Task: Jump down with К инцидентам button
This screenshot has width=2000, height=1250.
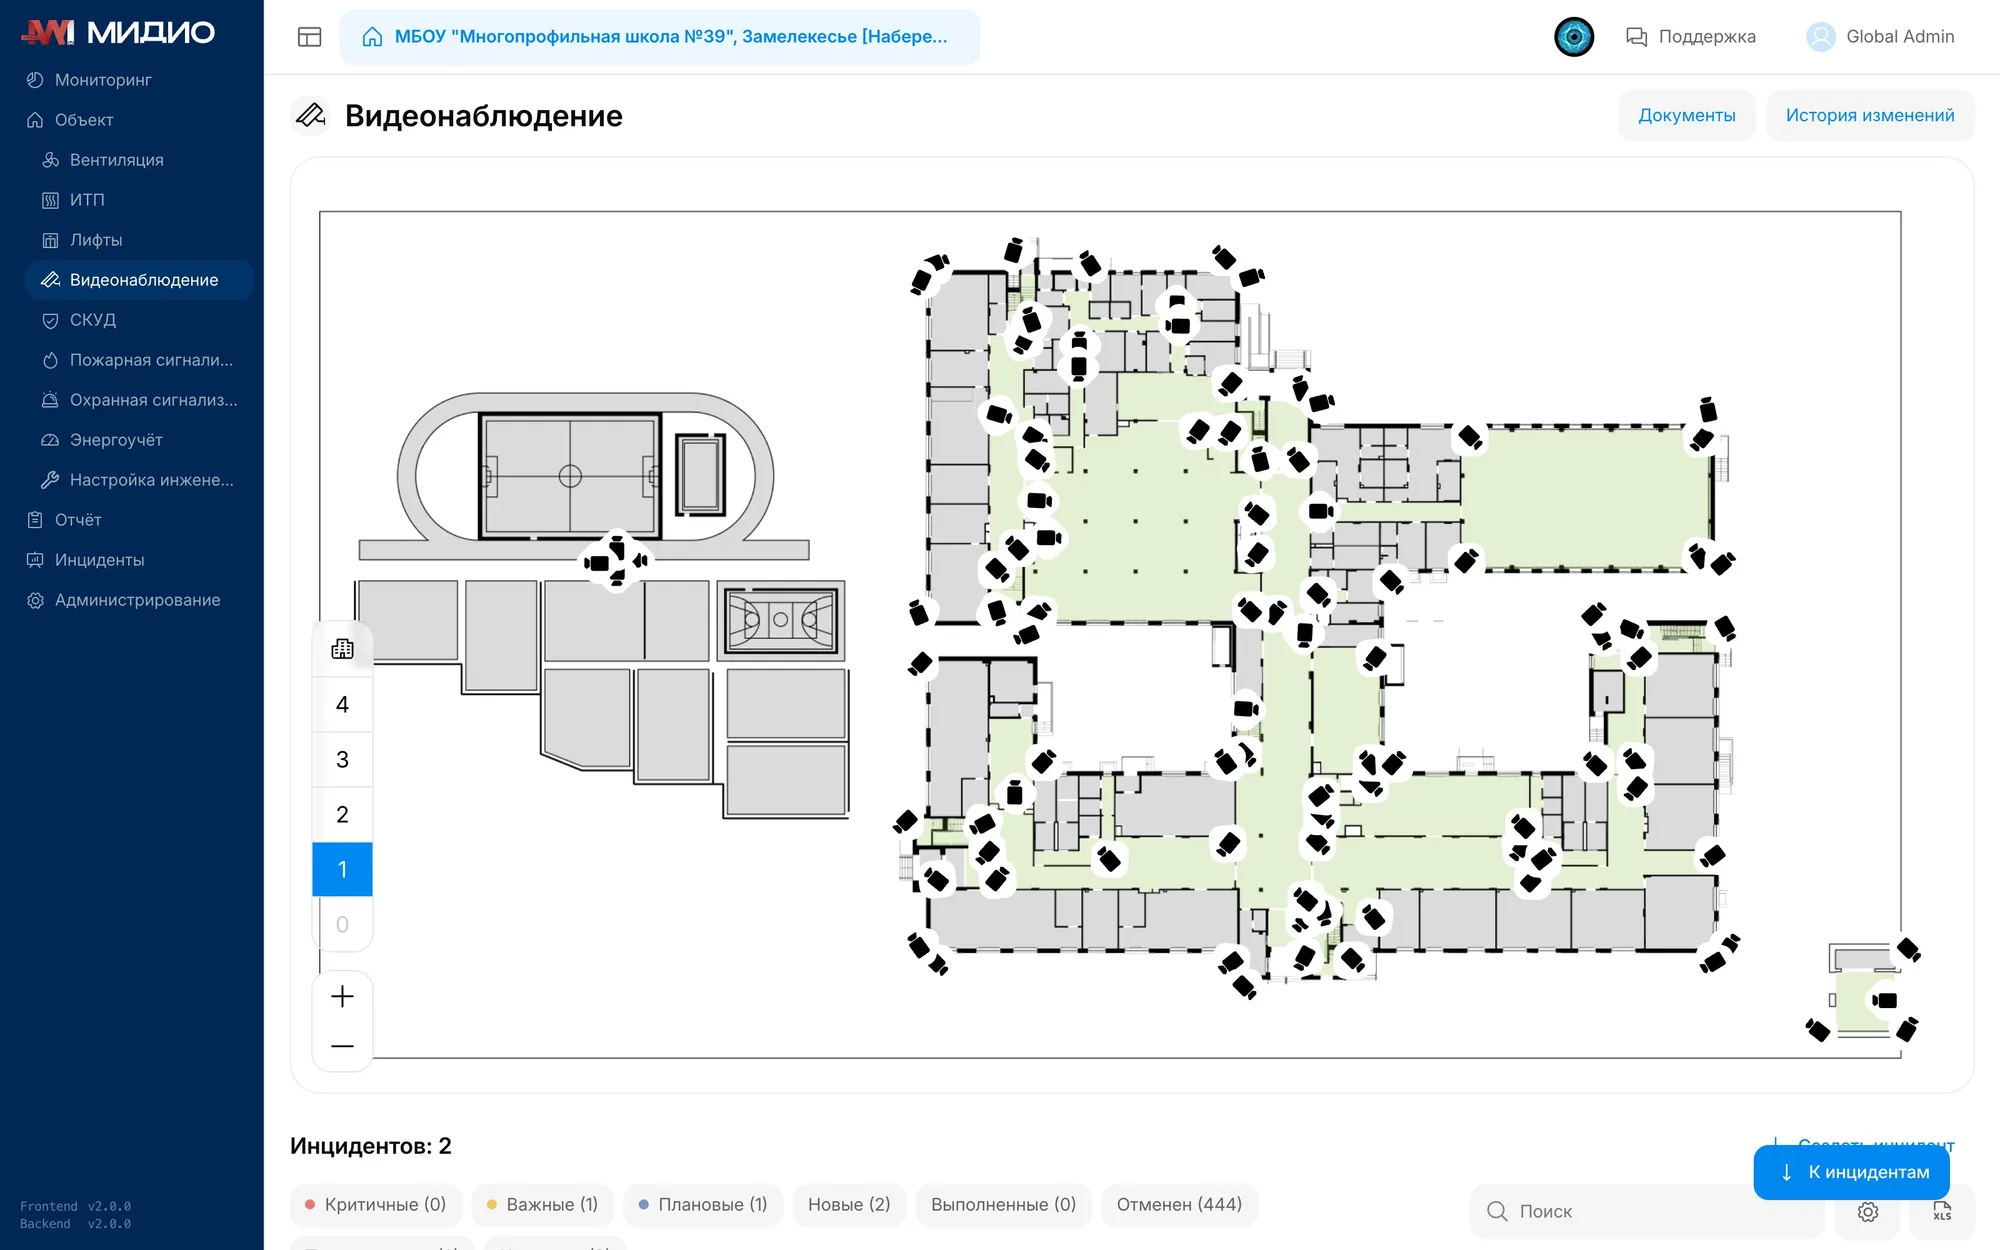Action: coord(1852,1172)
